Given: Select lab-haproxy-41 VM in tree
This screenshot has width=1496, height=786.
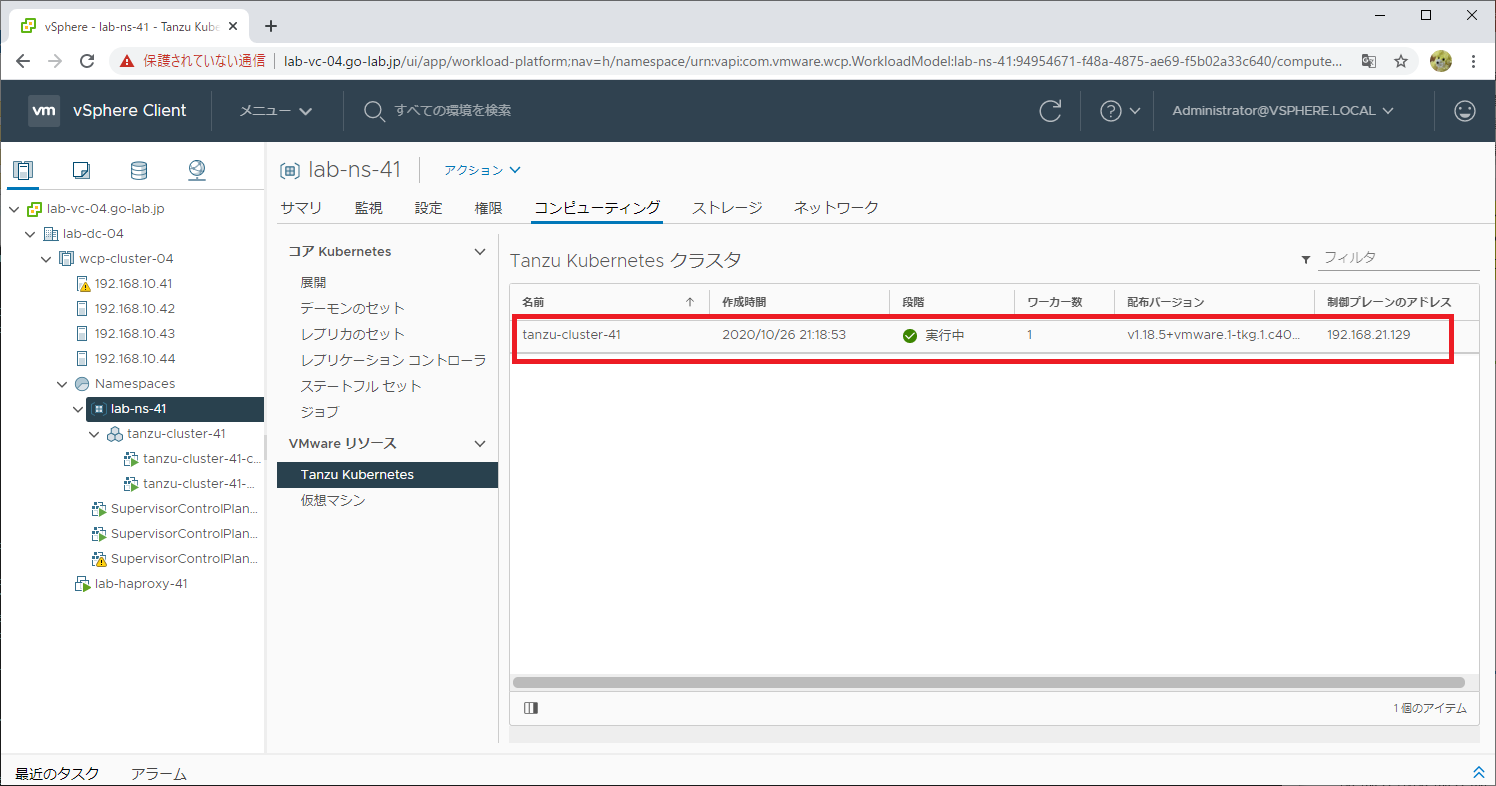Looking at the screenshot, I should pos(141,584).
